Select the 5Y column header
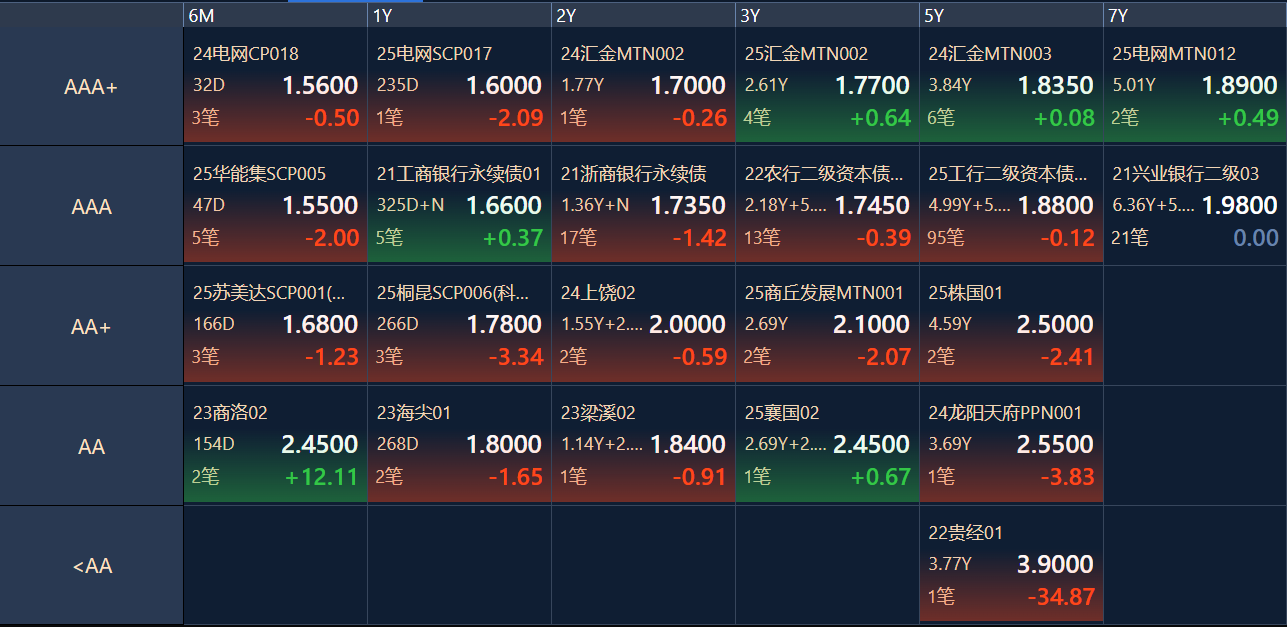 click(1011, 15)
